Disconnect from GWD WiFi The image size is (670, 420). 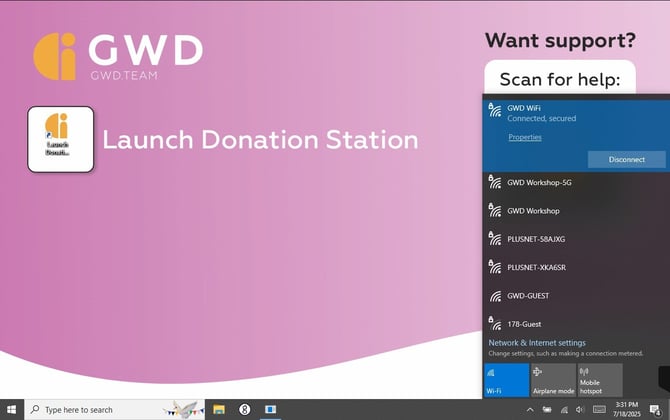coord(626,159)
